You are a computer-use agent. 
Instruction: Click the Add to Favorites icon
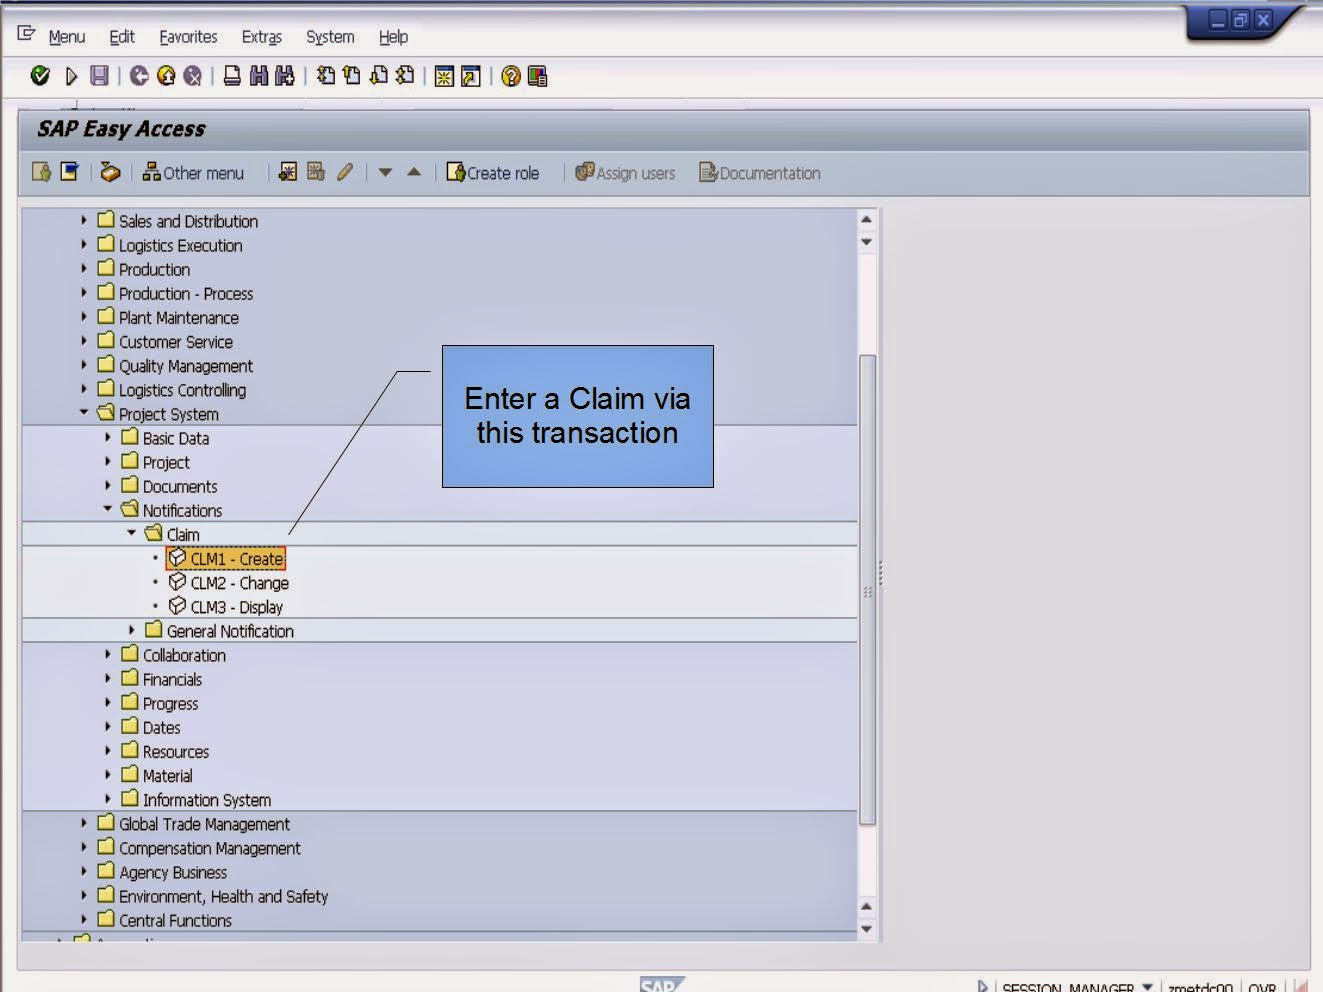pyautogui.click(x=288, y=172)
